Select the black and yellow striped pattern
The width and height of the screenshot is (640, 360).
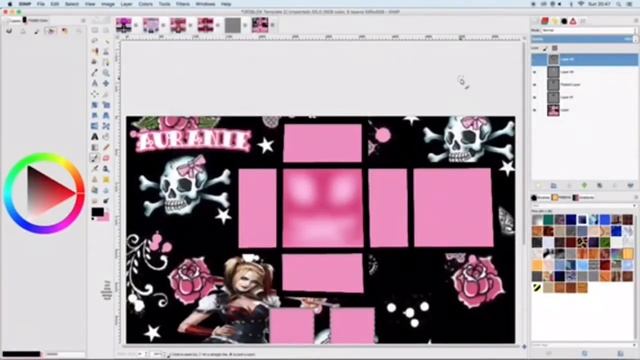coord(537,288)
